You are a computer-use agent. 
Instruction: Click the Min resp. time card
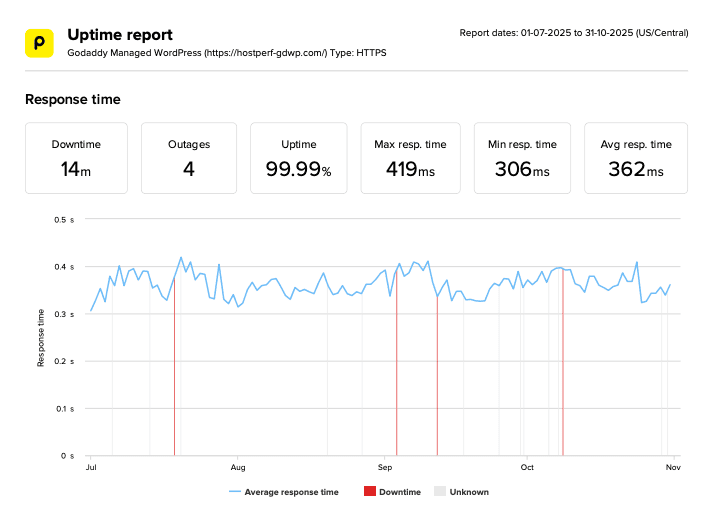pos(522,158)
